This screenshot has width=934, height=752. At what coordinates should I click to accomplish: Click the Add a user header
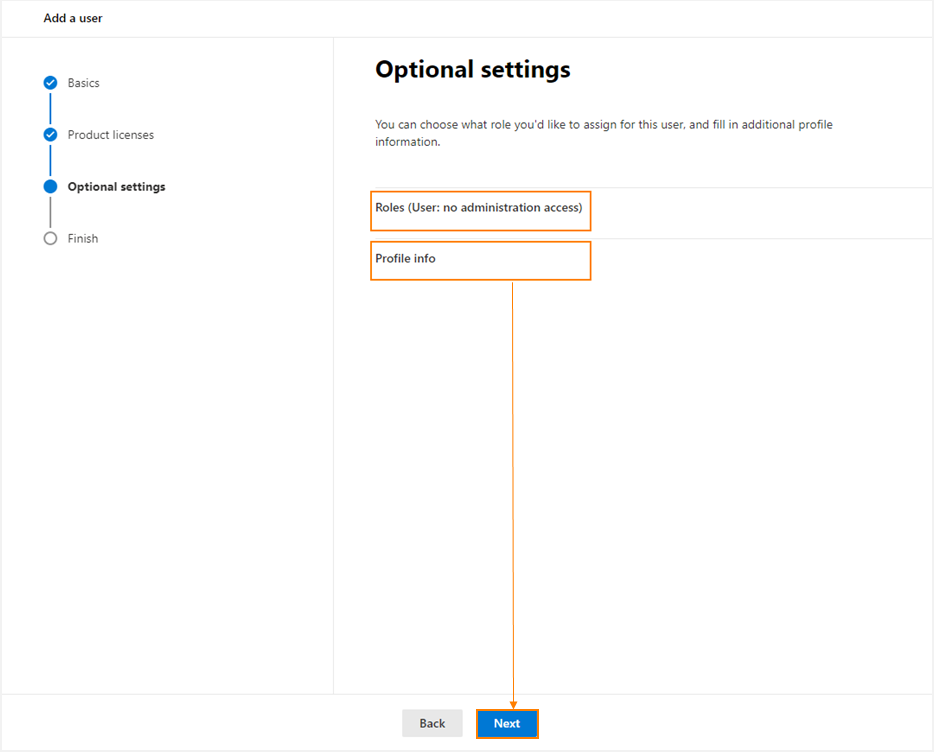[x=72, y=18]
